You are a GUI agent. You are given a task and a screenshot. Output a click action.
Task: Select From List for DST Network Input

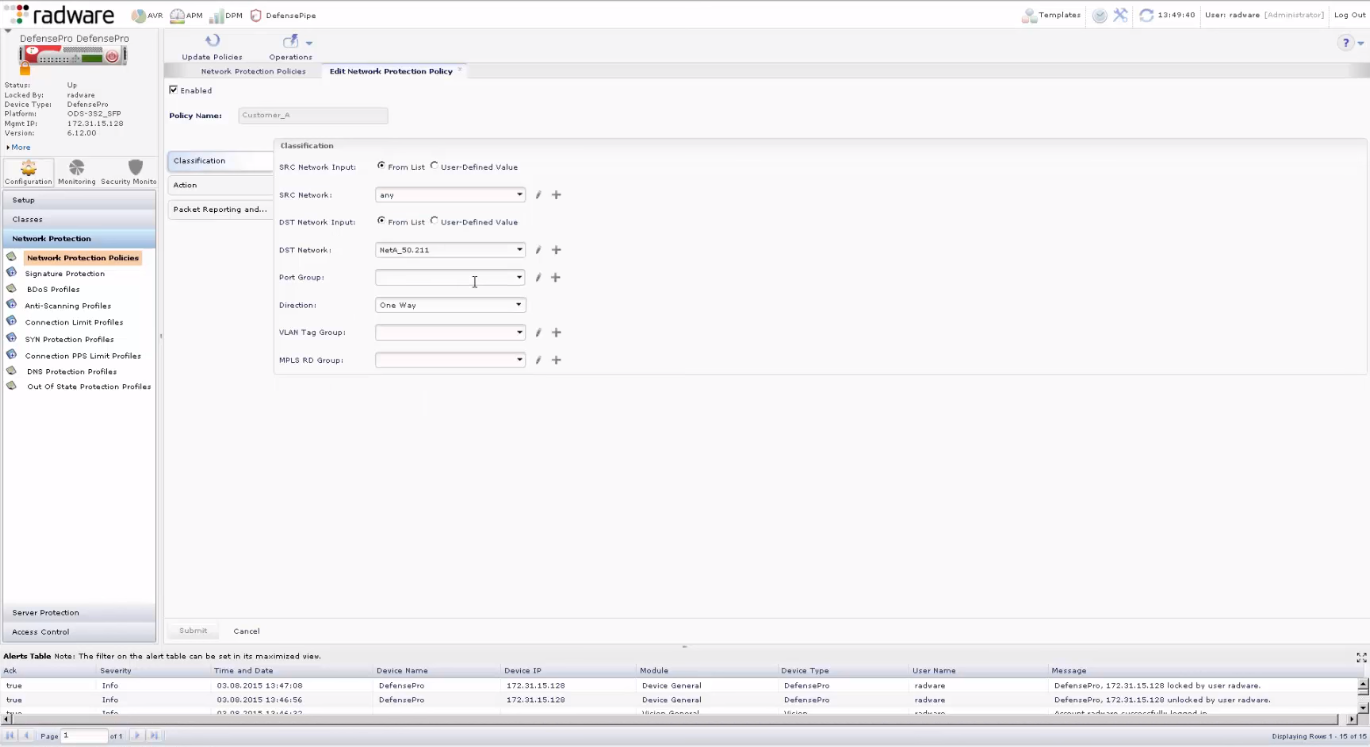click(x=381, y=221)
